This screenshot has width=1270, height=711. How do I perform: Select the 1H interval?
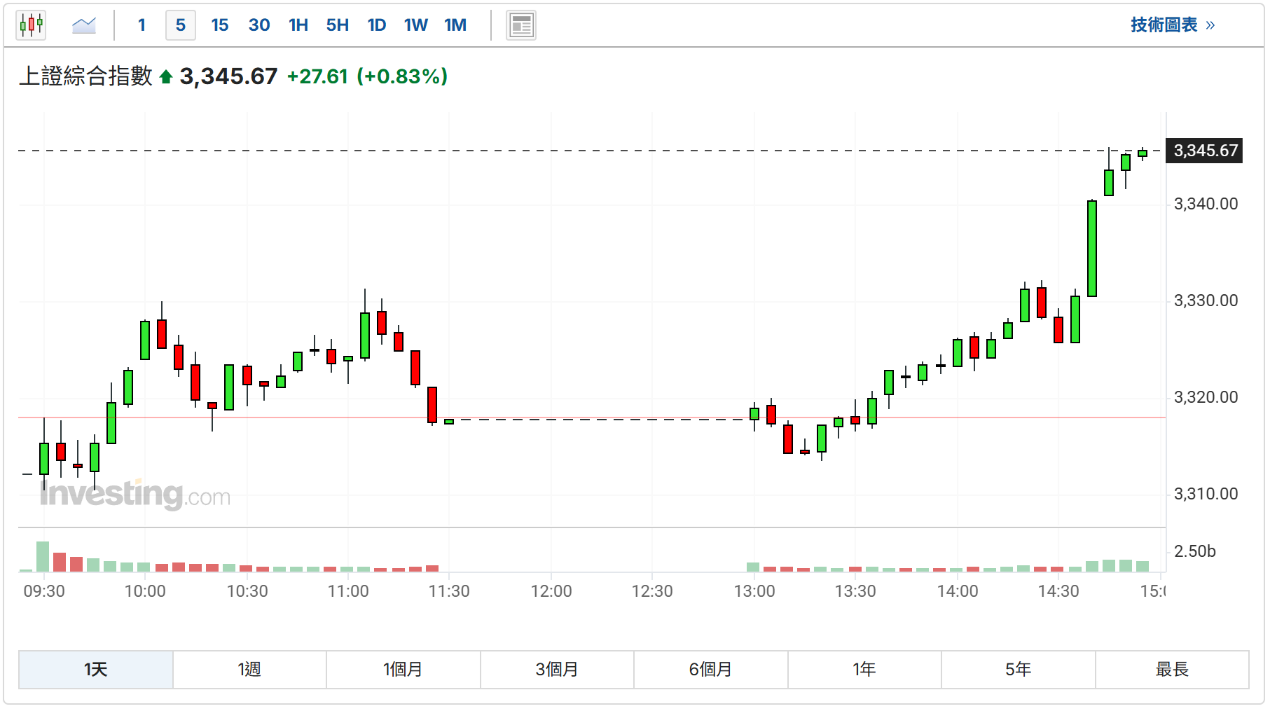point(298,25)
